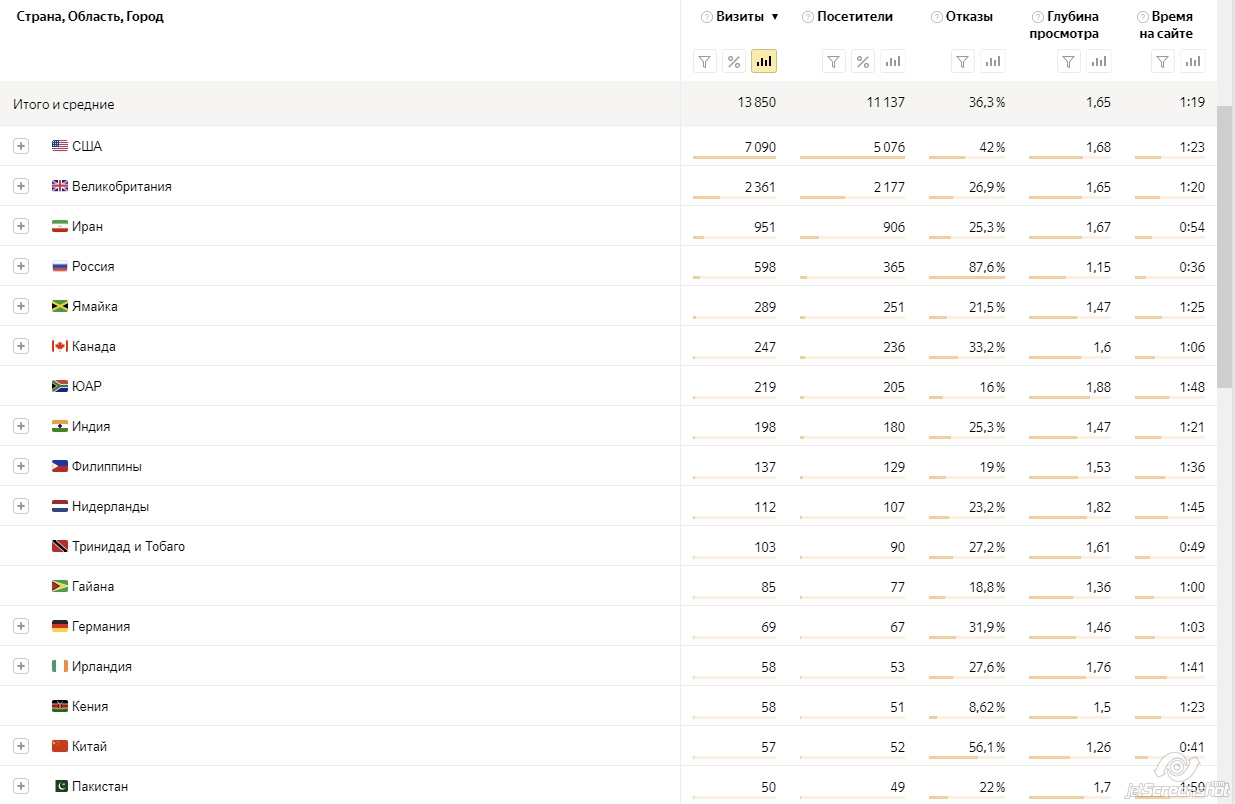
Task: Toggle the active bar chart for Визиты
Action: 764,62
